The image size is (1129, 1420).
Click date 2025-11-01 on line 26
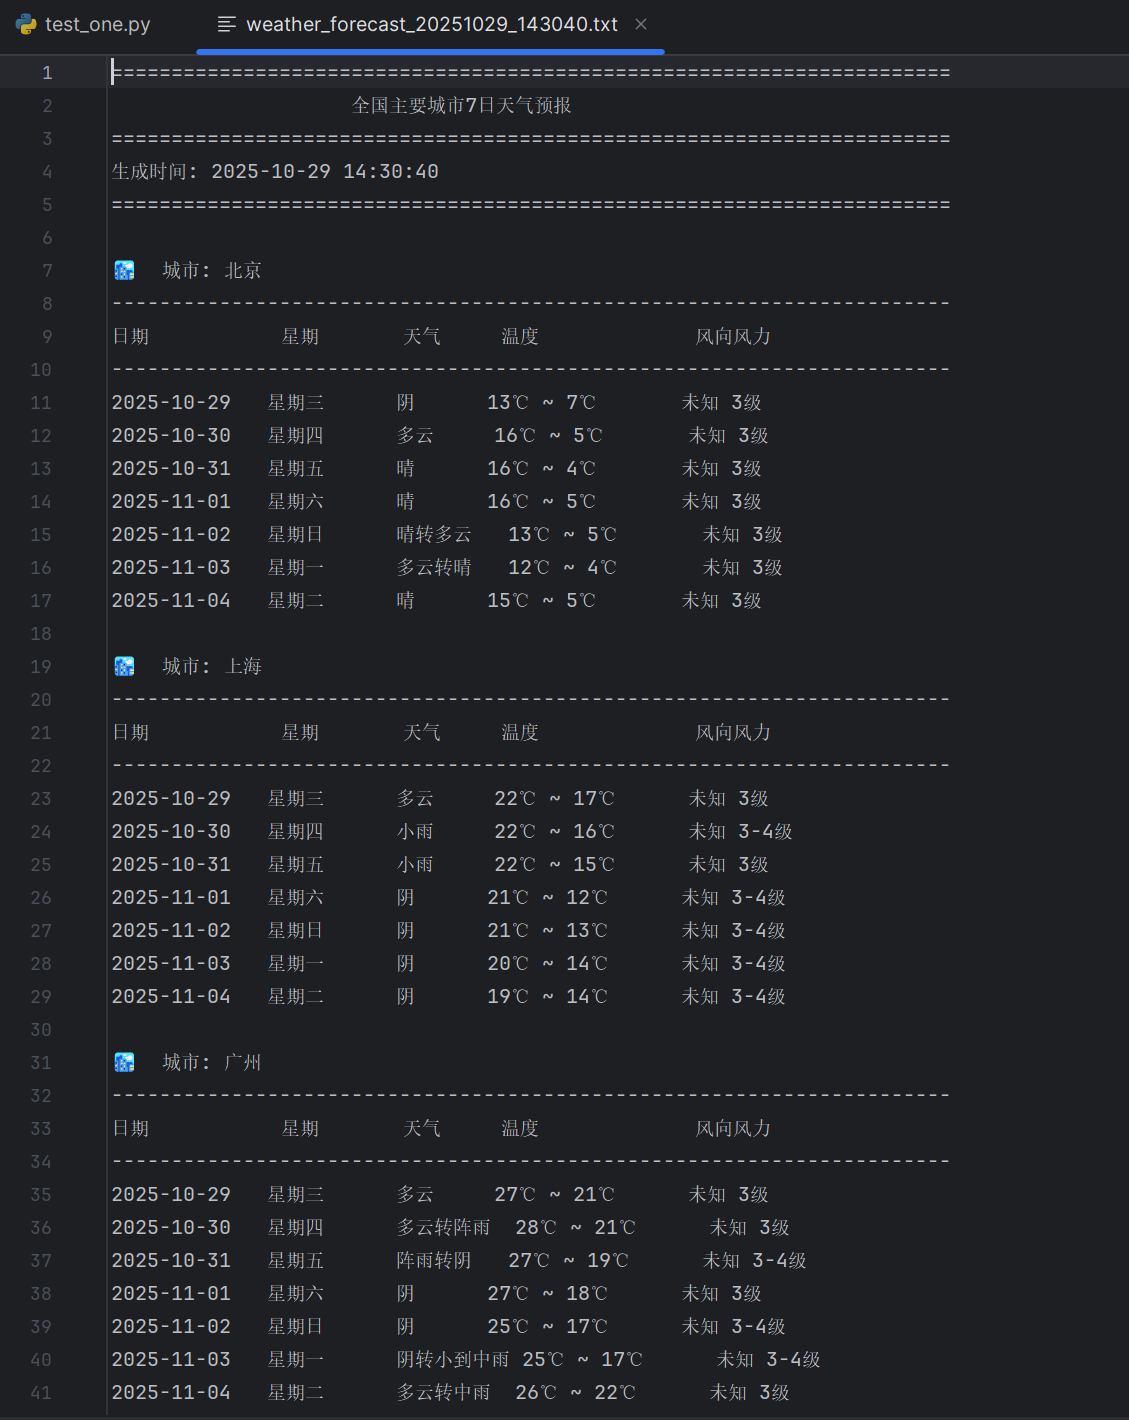171,897
